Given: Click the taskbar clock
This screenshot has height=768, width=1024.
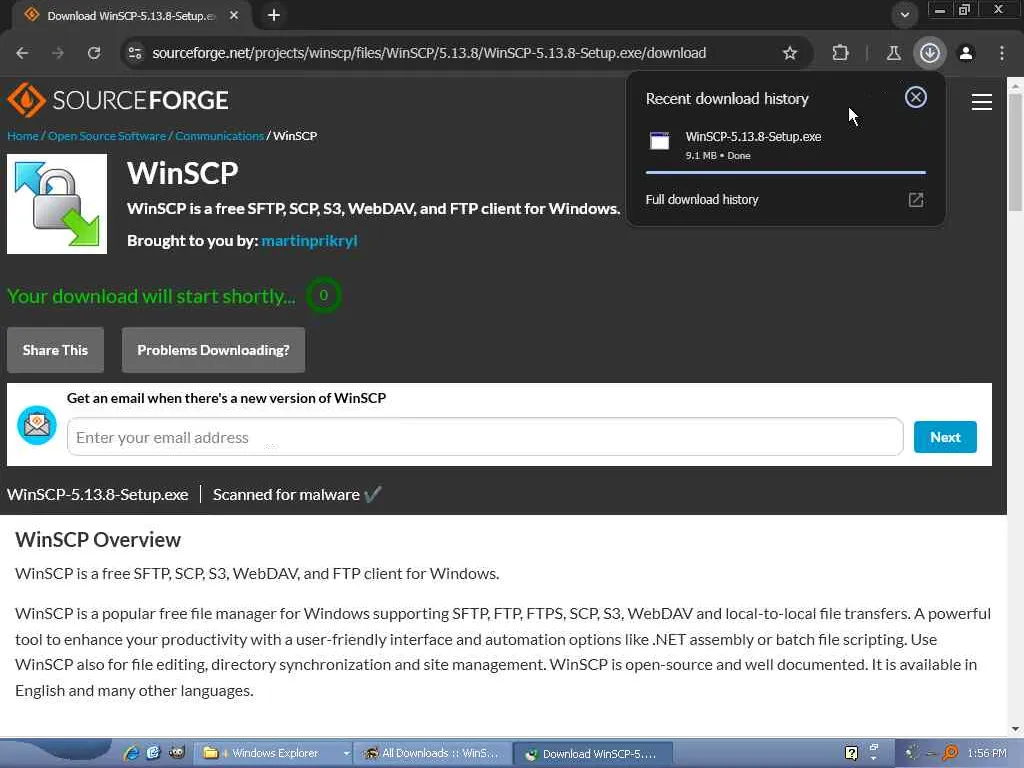Looking at the screenshot, I should (987, 753).
